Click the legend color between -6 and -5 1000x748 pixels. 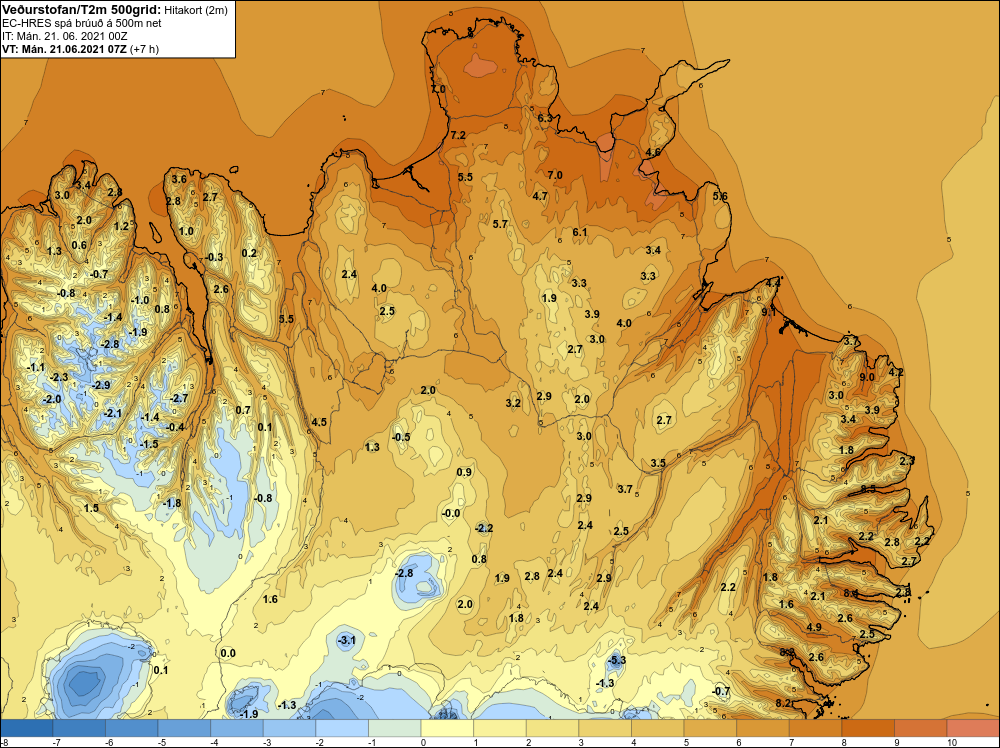click(132, 728)
